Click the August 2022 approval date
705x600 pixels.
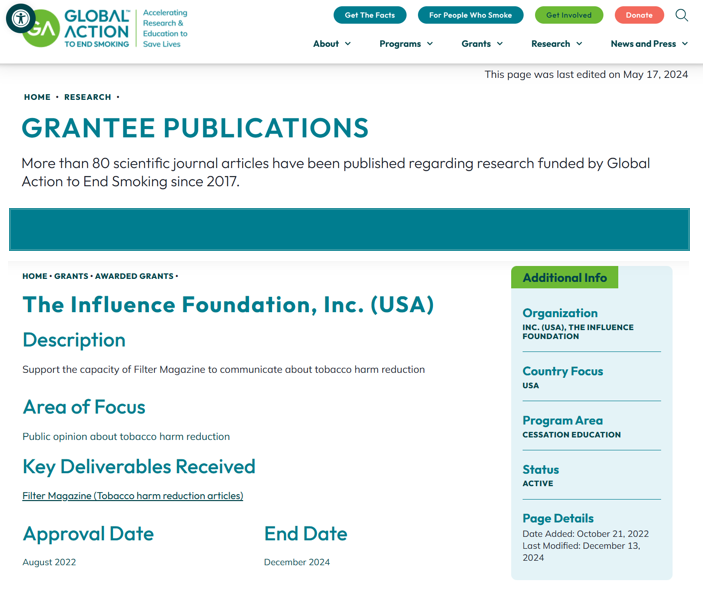49,562
